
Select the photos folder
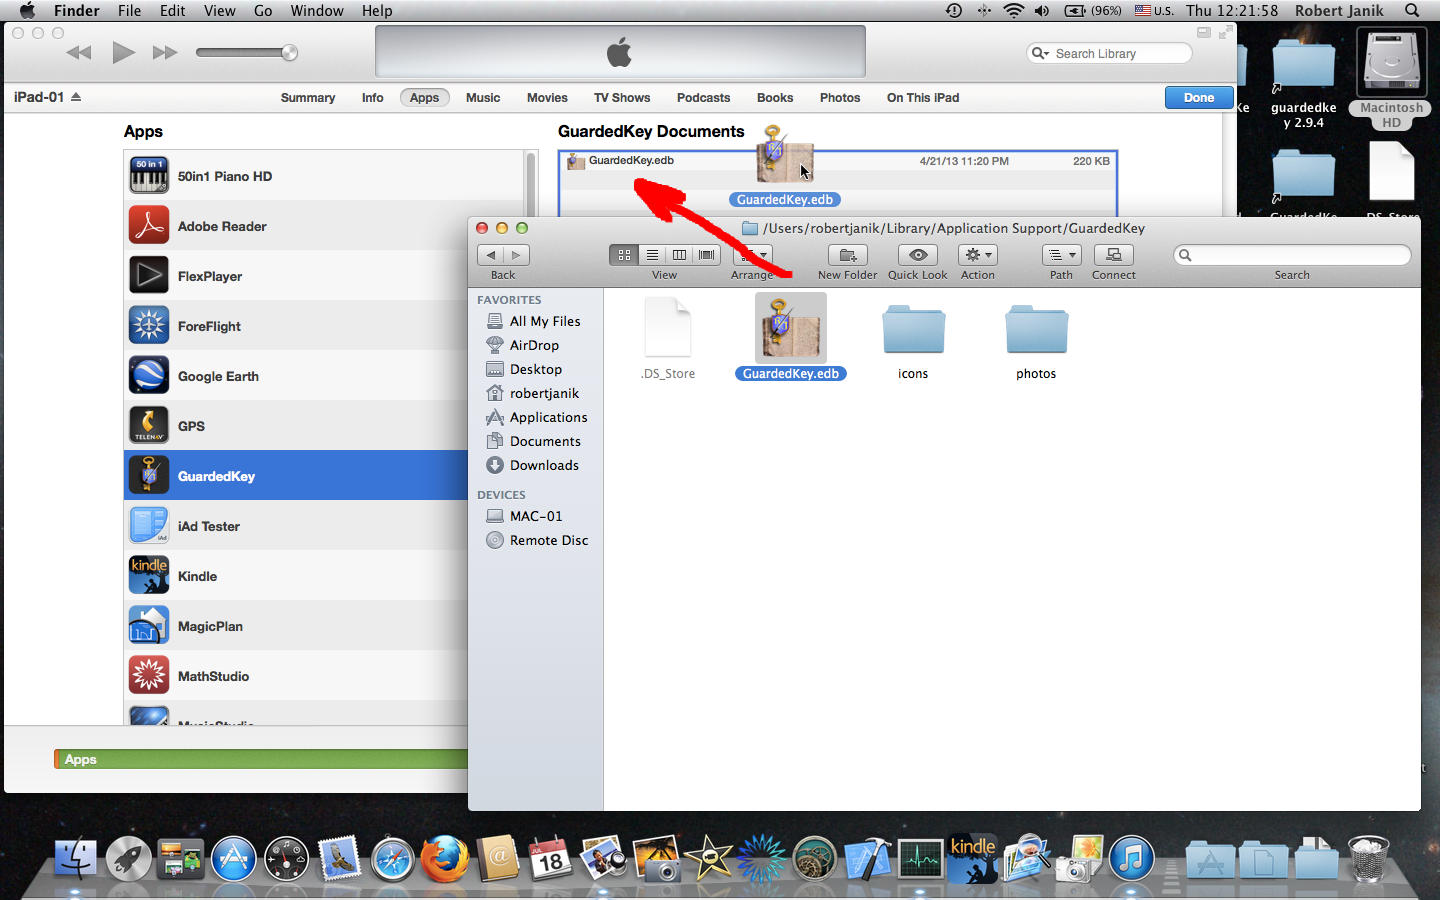[1036, 343]
